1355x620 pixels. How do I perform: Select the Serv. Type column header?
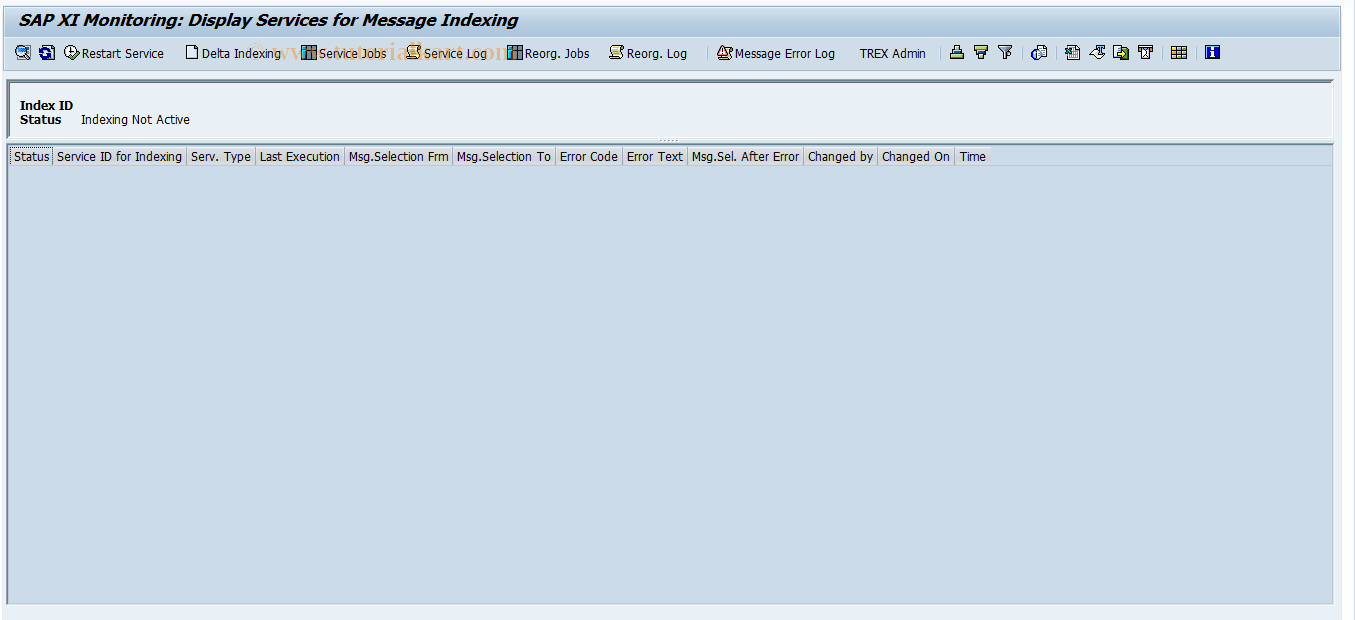[221, 156]
